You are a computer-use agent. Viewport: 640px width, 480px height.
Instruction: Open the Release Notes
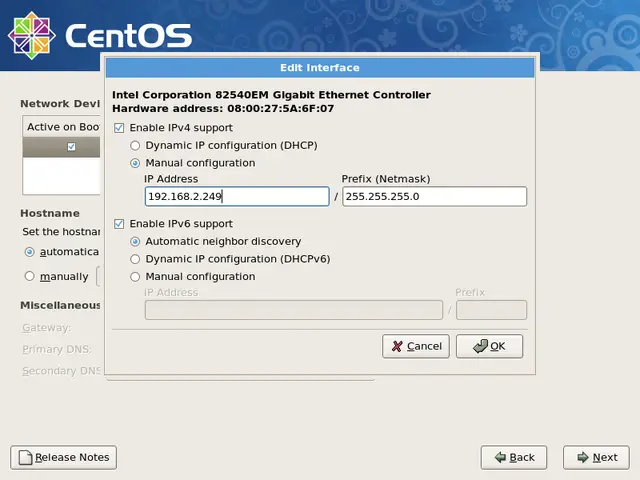click(x=63, y=458)
